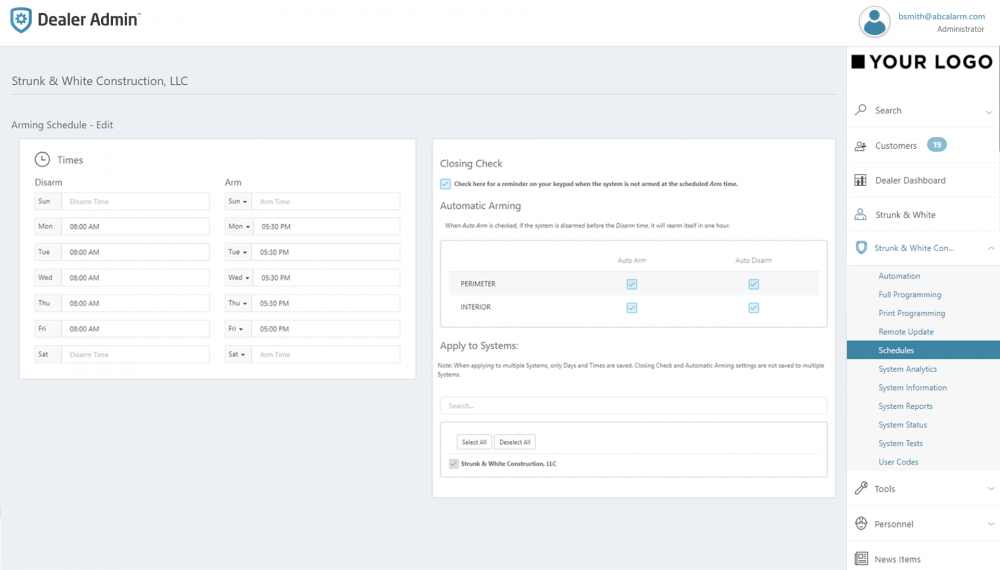Click the Tools wrench icon
The width and height of the screenshot is (1000, 570).
[x=861, y=489]
